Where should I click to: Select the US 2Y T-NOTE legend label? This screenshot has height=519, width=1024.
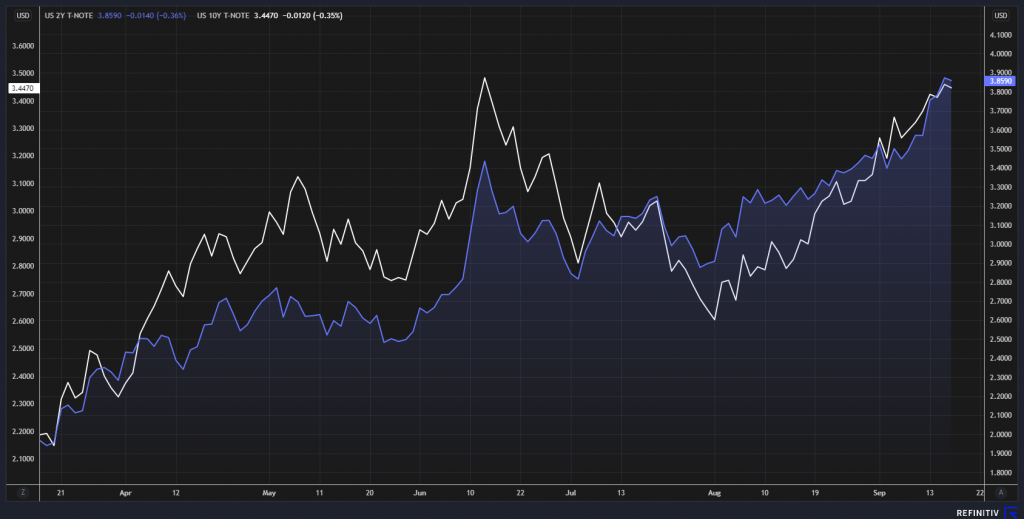(69, 16)
